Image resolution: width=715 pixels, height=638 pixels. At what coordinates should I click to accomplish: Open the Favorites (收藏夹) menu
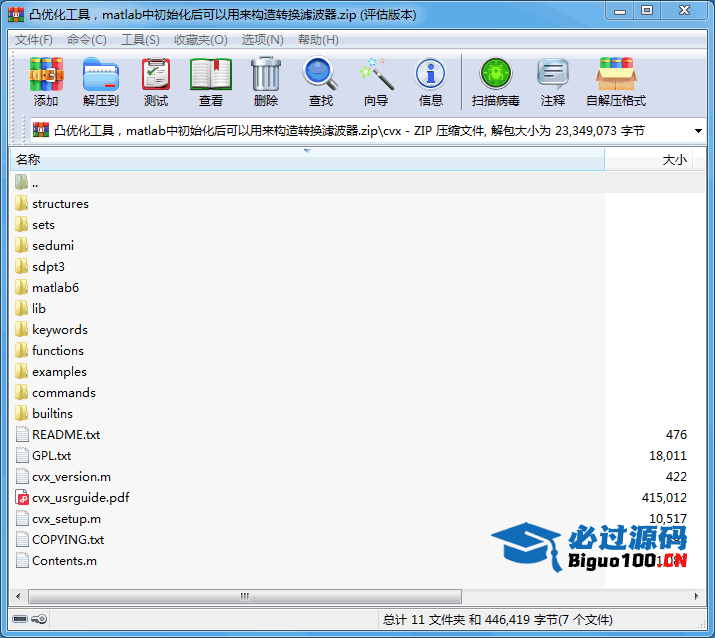click(x=201, y=40)
